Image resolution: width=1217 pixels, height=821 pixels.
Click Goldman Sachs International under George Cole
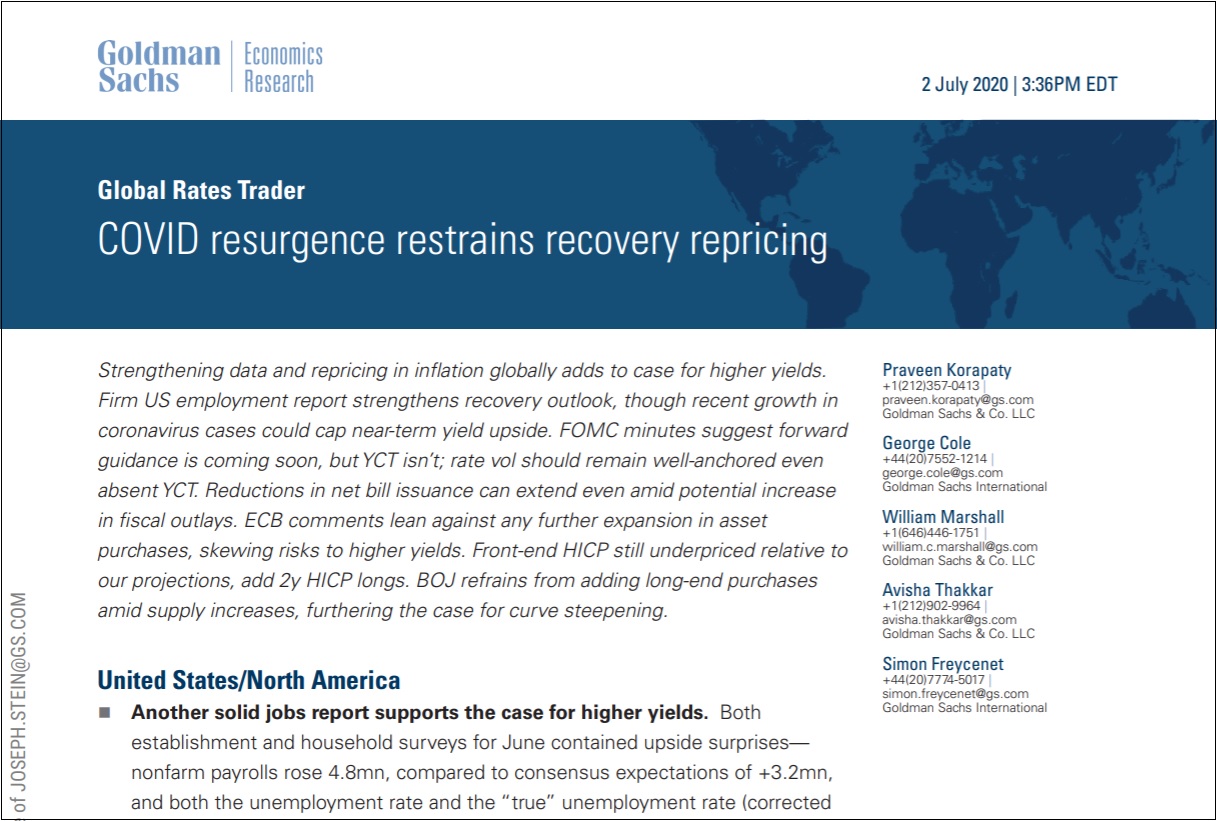pos(964,487)
